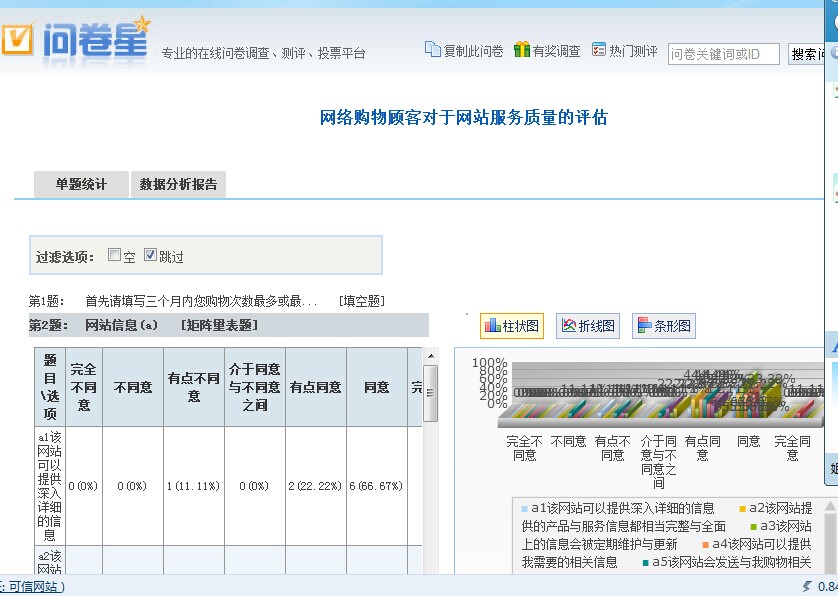Click the a3 green legend swatch
The width and height of the screenshot is (838, 596).
tap(754, 527)
